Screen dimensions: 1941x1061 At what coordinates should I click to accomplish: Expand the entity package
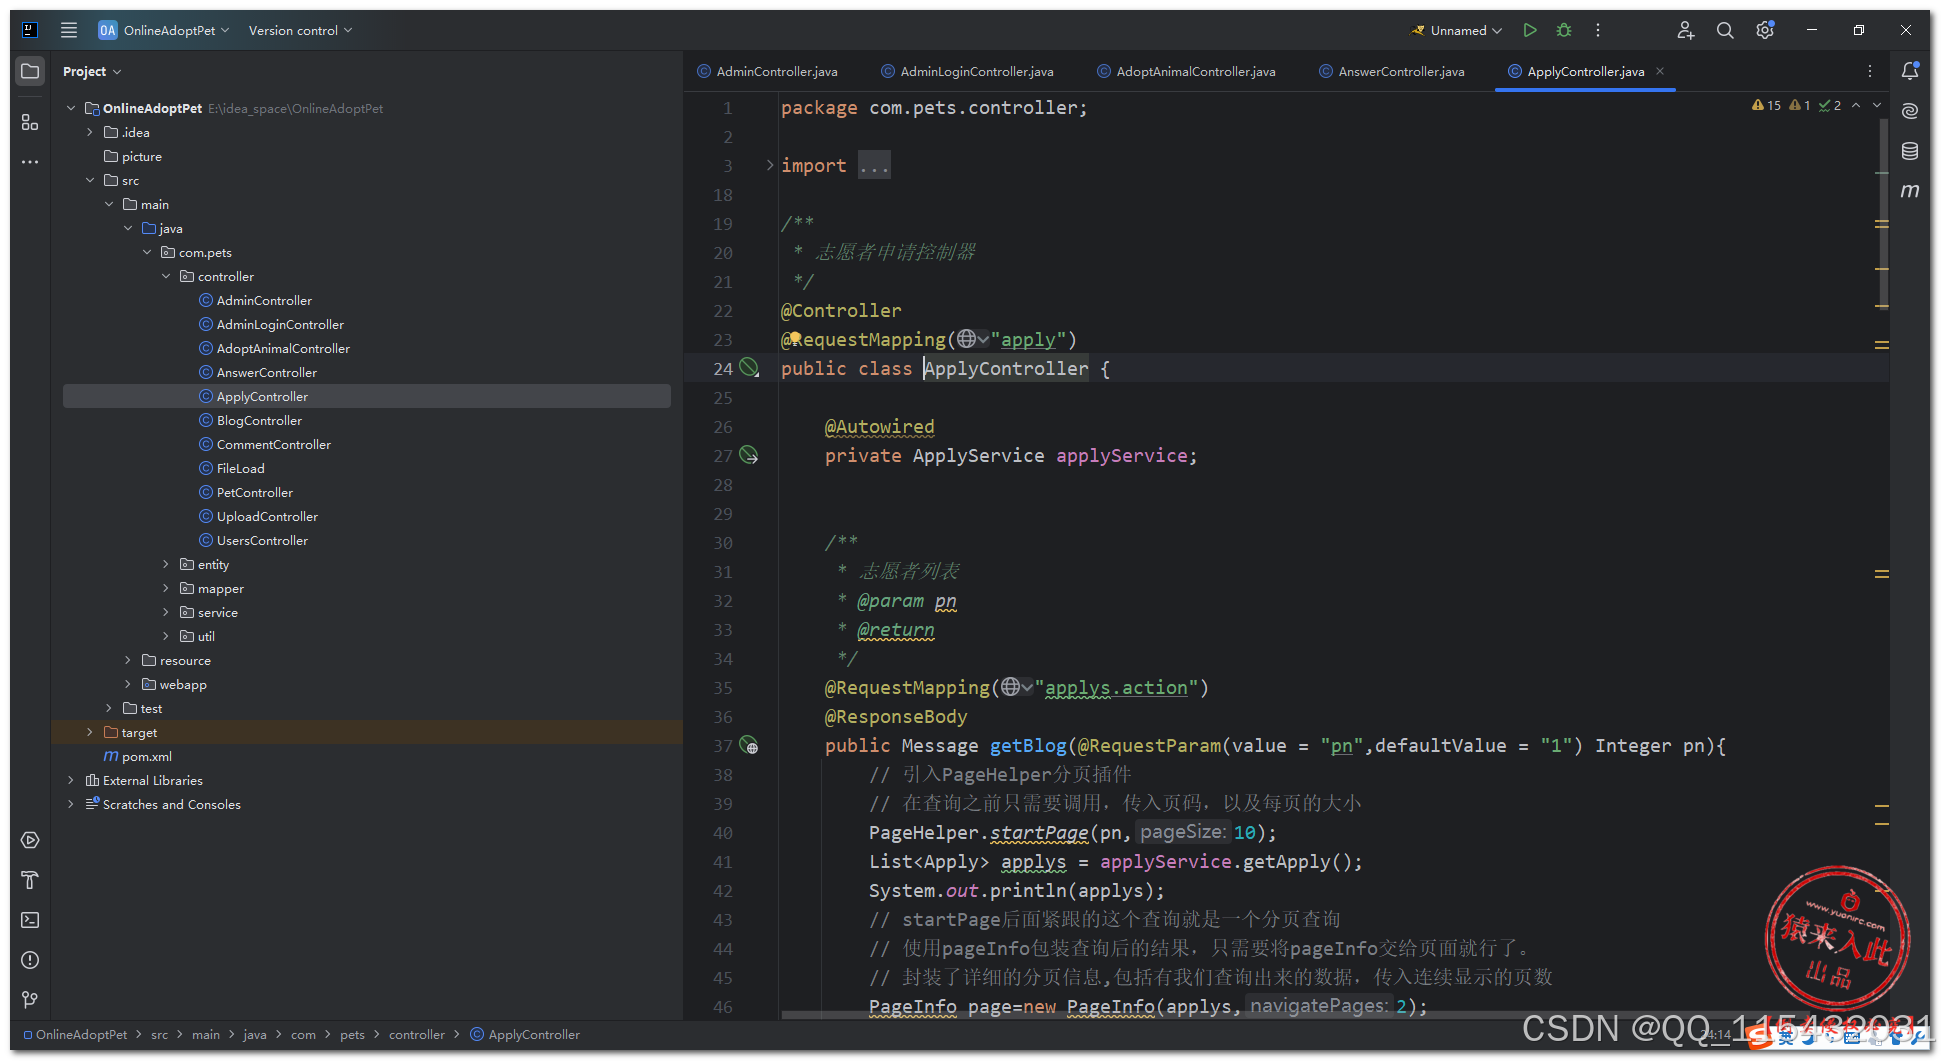[166, 564]
